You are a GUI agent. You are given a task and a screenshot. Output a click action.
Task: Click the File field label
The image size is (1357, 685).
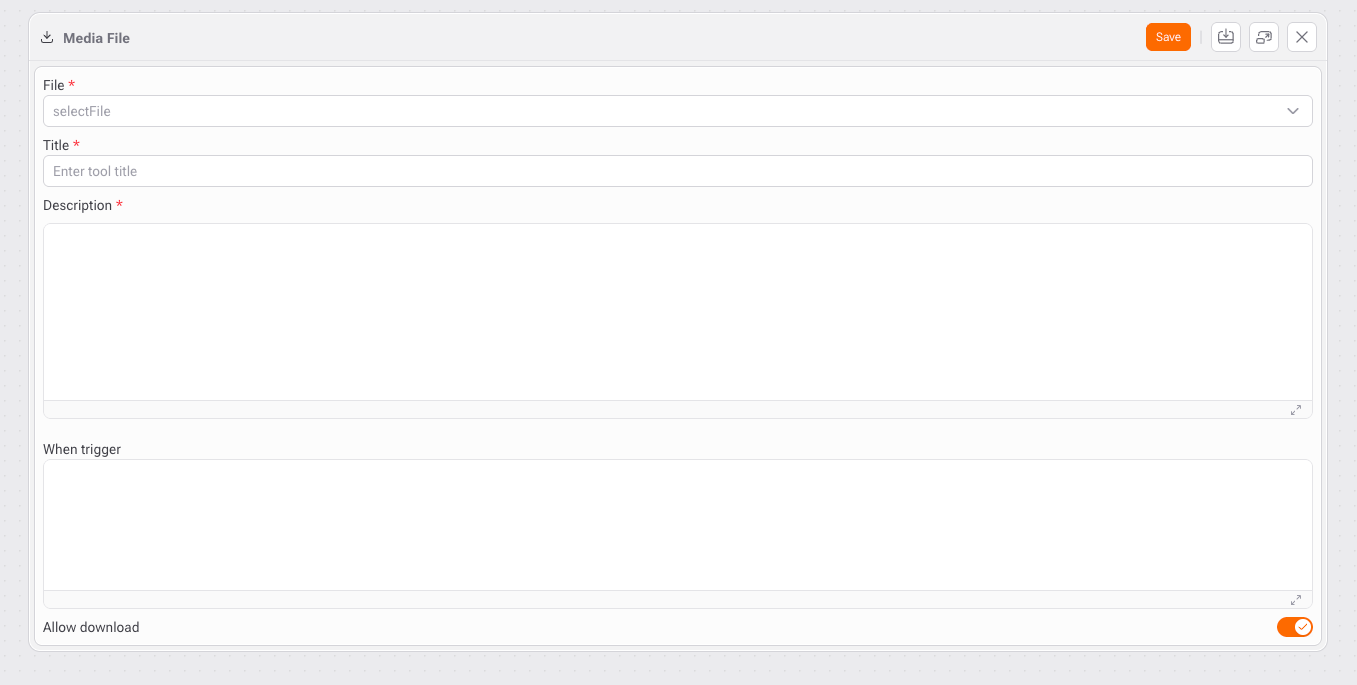click(53, 85)
